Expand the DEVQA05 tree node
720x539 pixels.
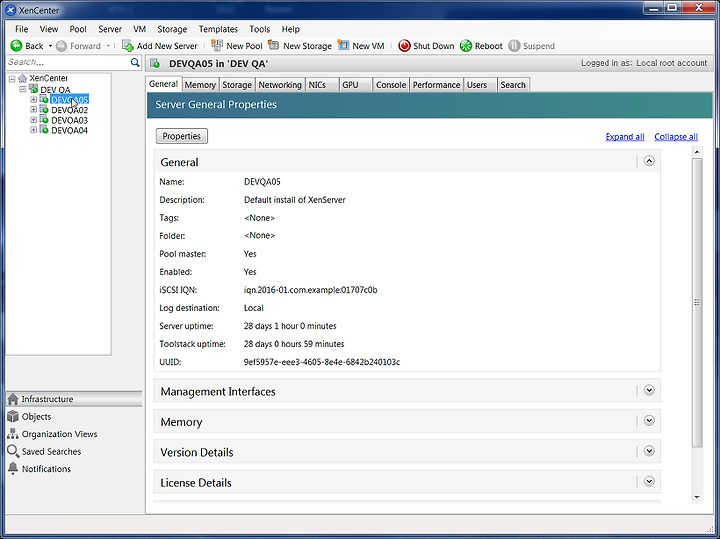33,99
